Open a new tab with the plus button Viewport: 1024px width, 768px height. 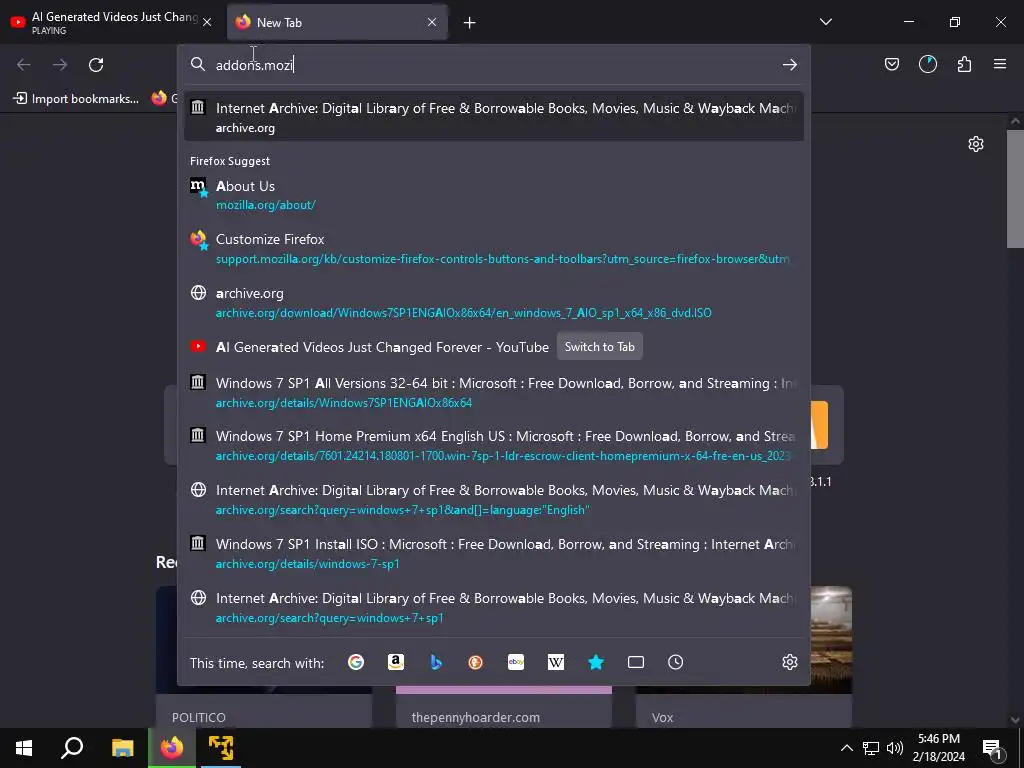coord(470,23)
